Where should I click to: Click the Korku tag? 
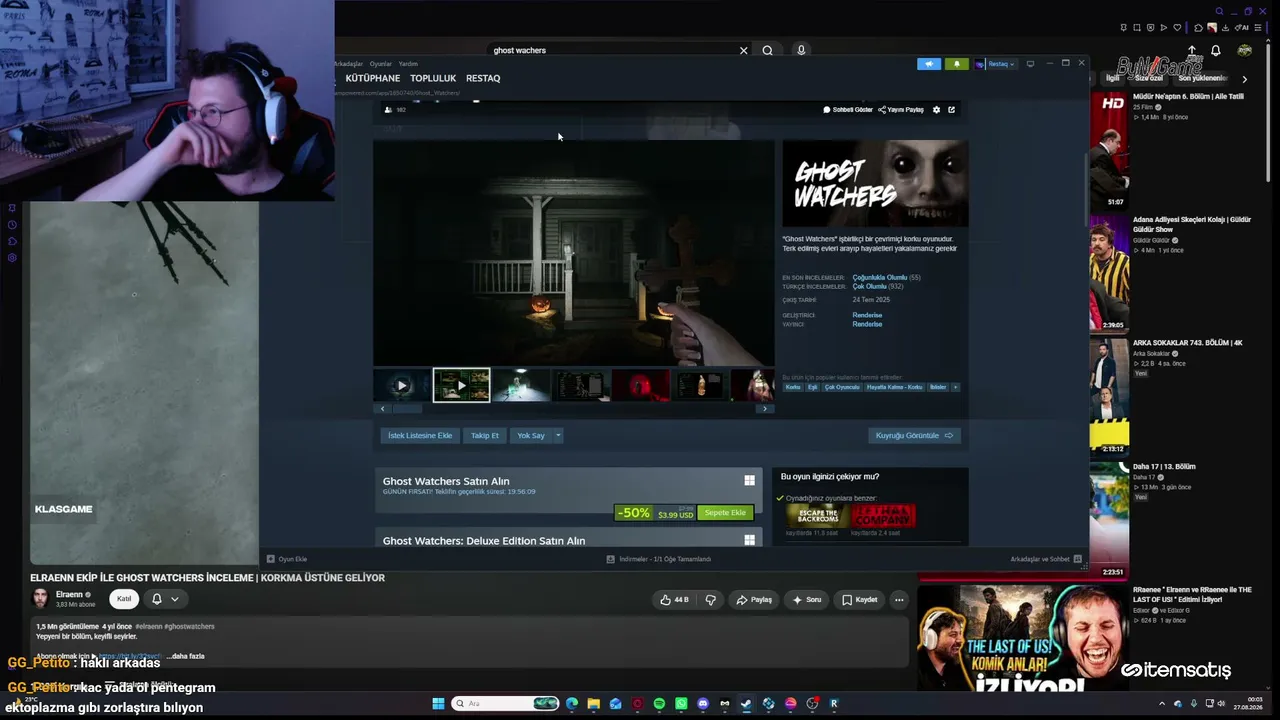coord(793,387)
